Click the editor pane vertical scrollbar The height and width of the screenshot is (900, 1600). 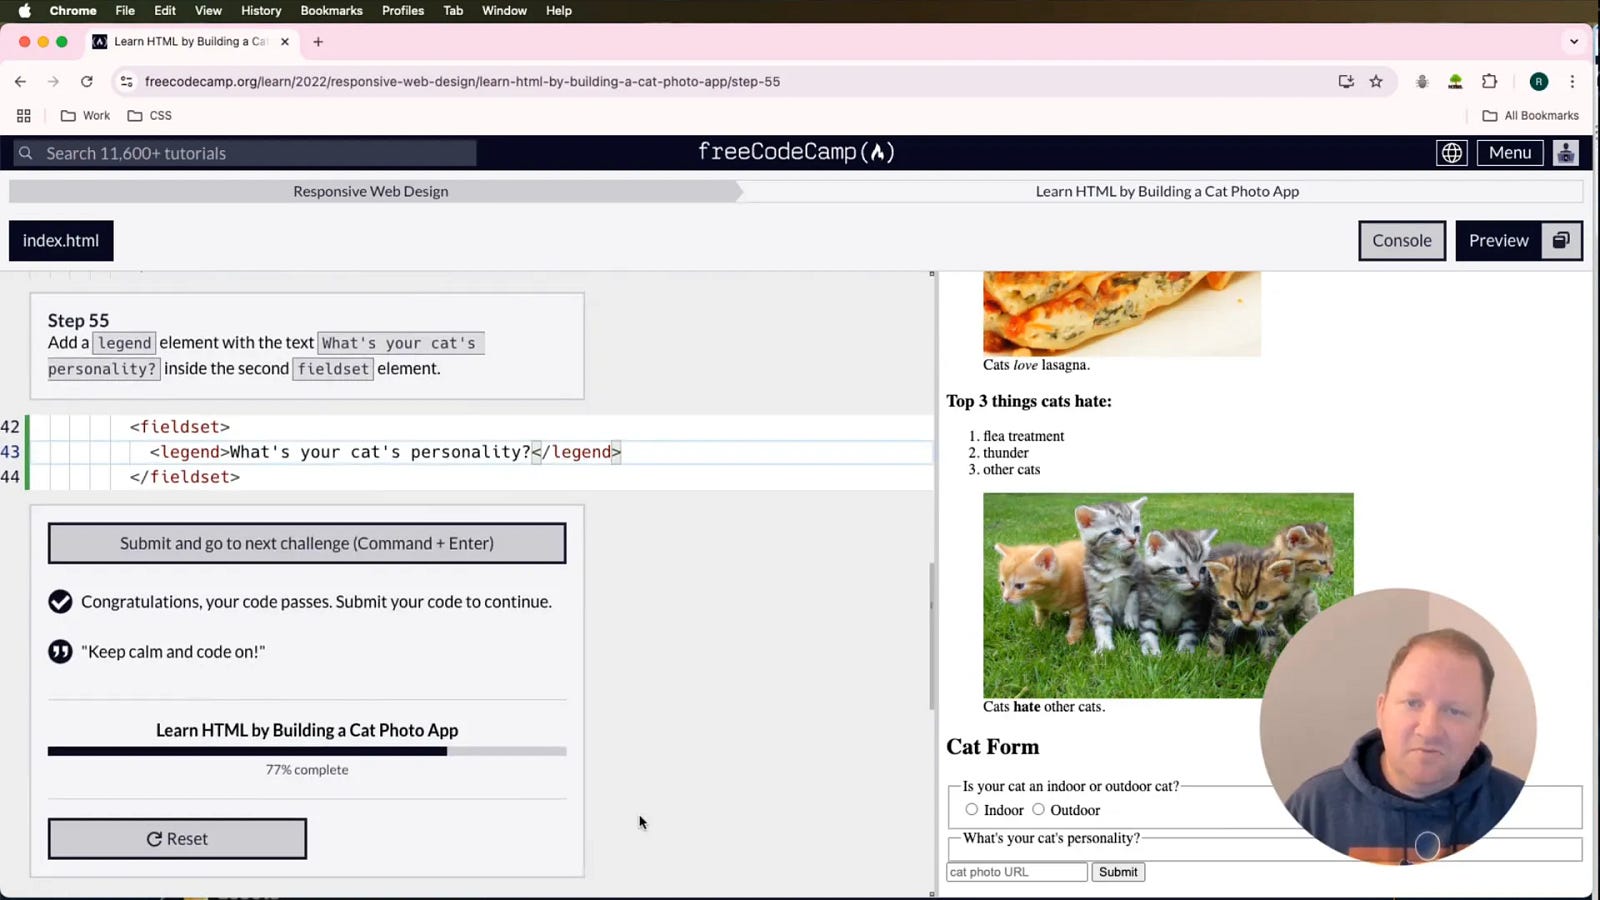tap(931, 635)
